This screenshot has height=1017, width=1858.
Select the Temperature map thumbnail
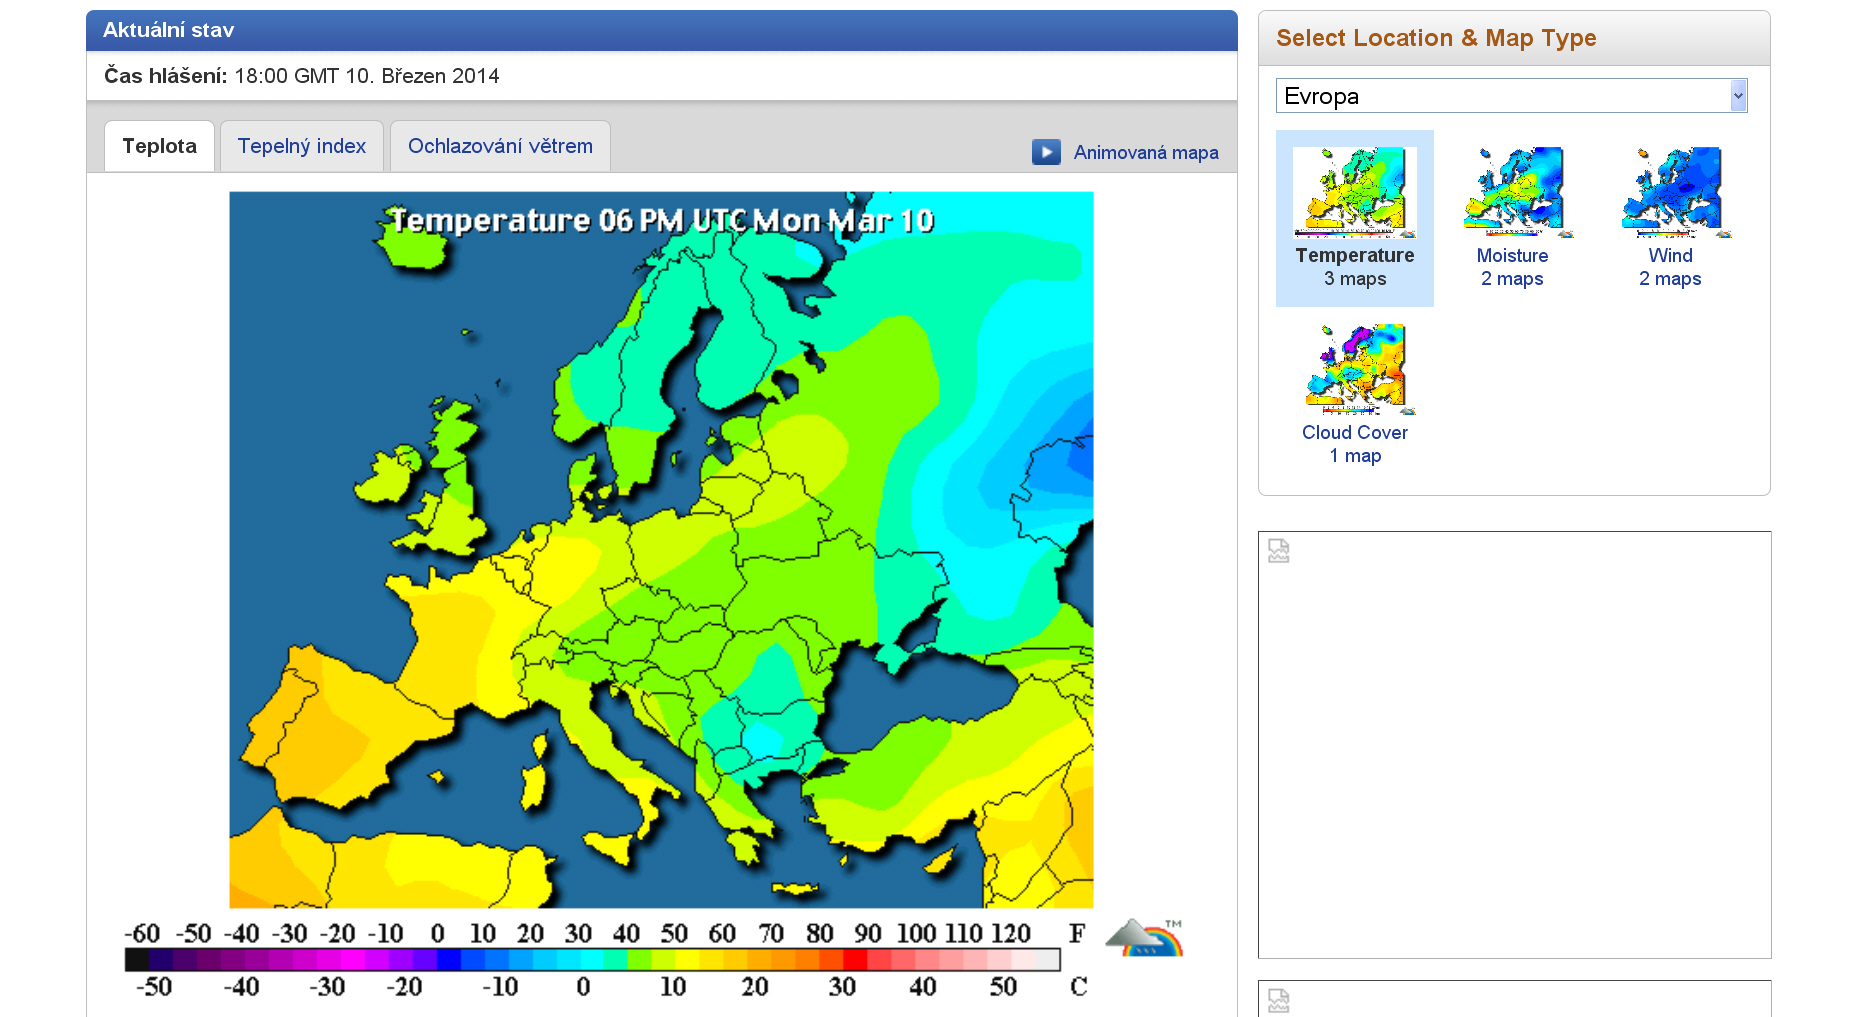[x=1354, y=192]
